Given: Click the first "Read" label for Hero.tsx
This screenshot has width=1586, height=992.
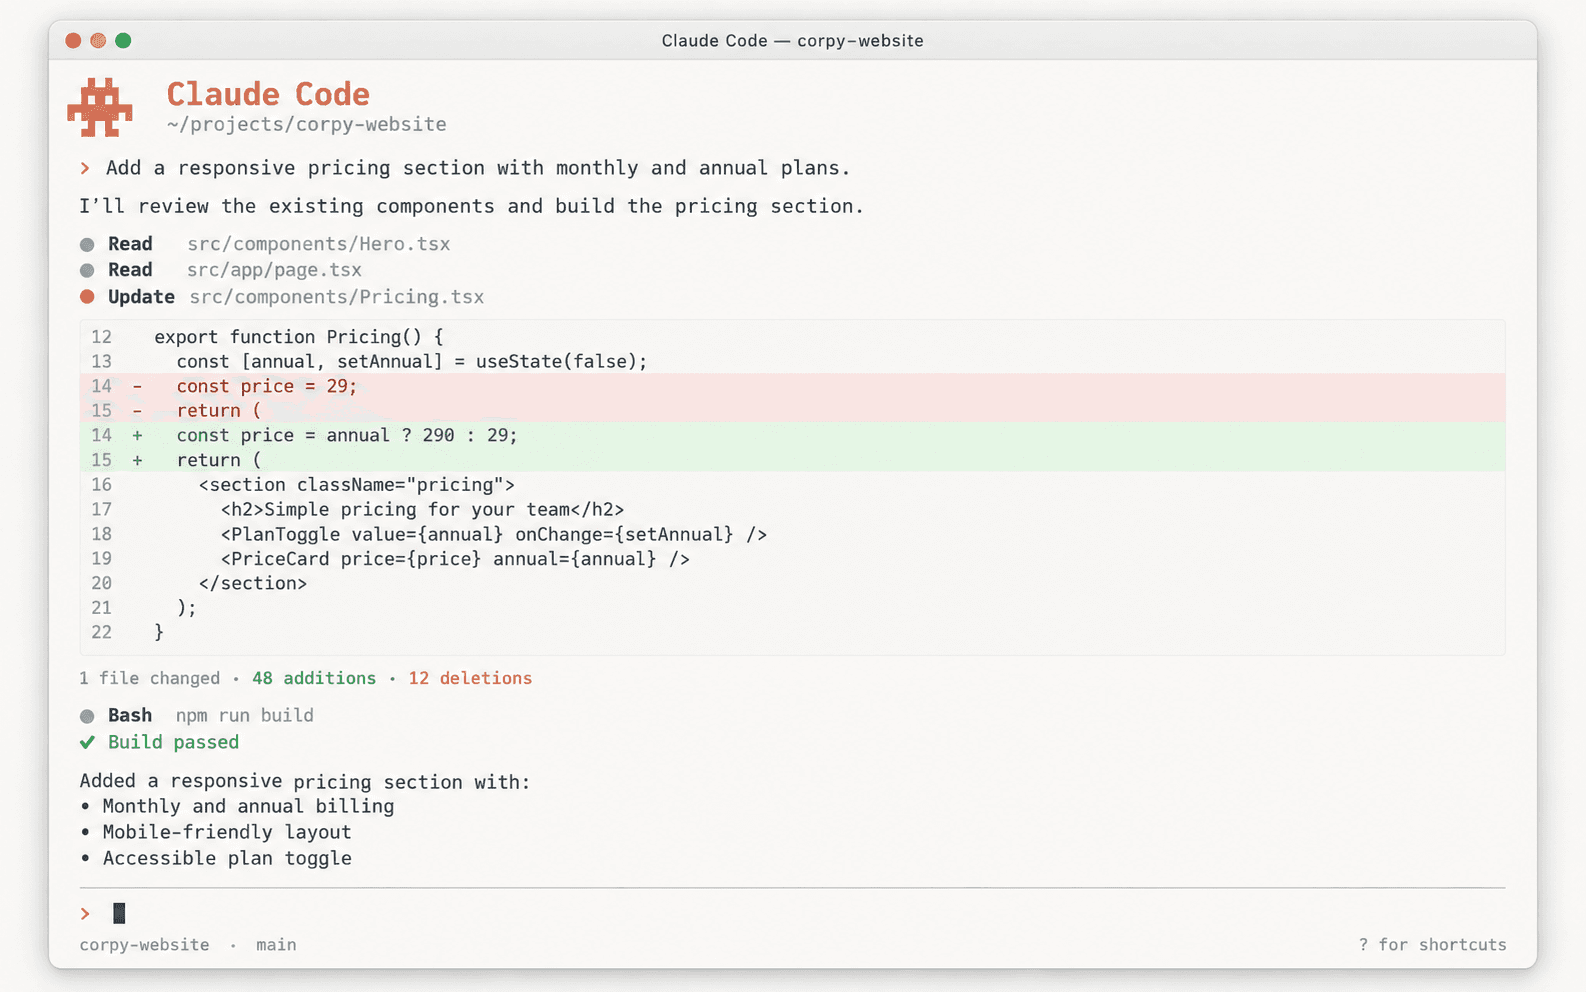Looking at the screenshot, I should (x=130, y=244).
